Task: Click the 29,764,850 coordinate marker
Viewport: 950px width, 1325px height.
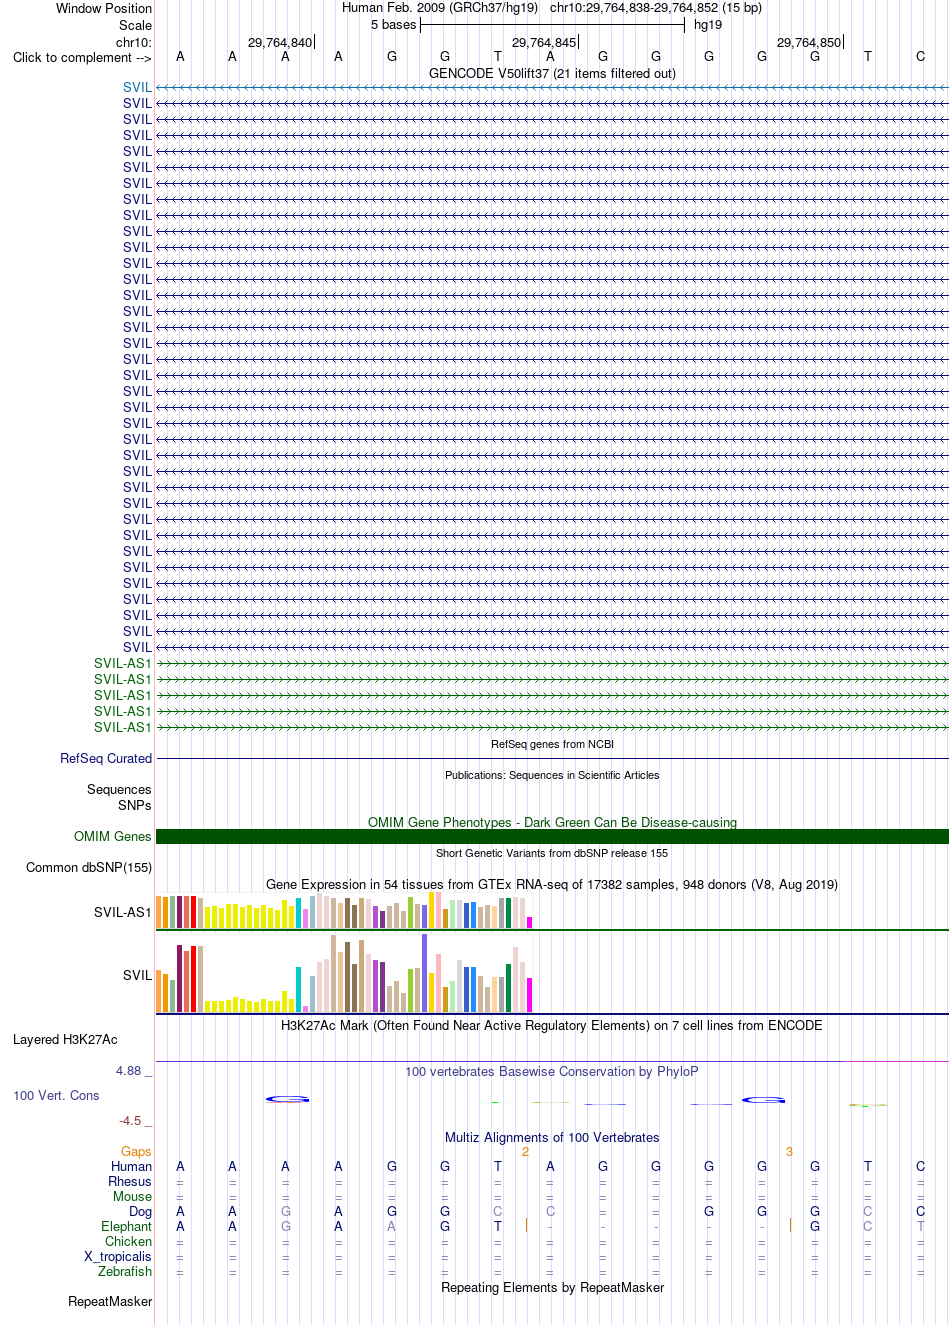Action: (809, 42)
